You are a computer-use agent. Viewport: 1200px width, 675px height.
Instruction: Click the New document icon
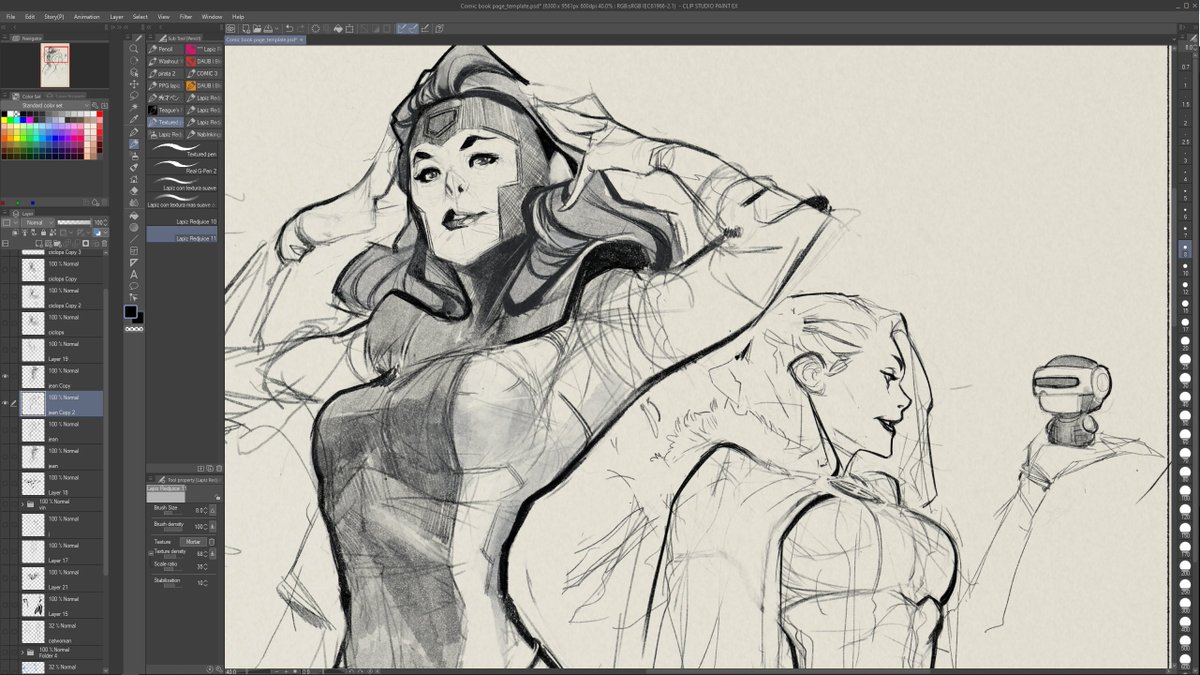pos(246,29)
